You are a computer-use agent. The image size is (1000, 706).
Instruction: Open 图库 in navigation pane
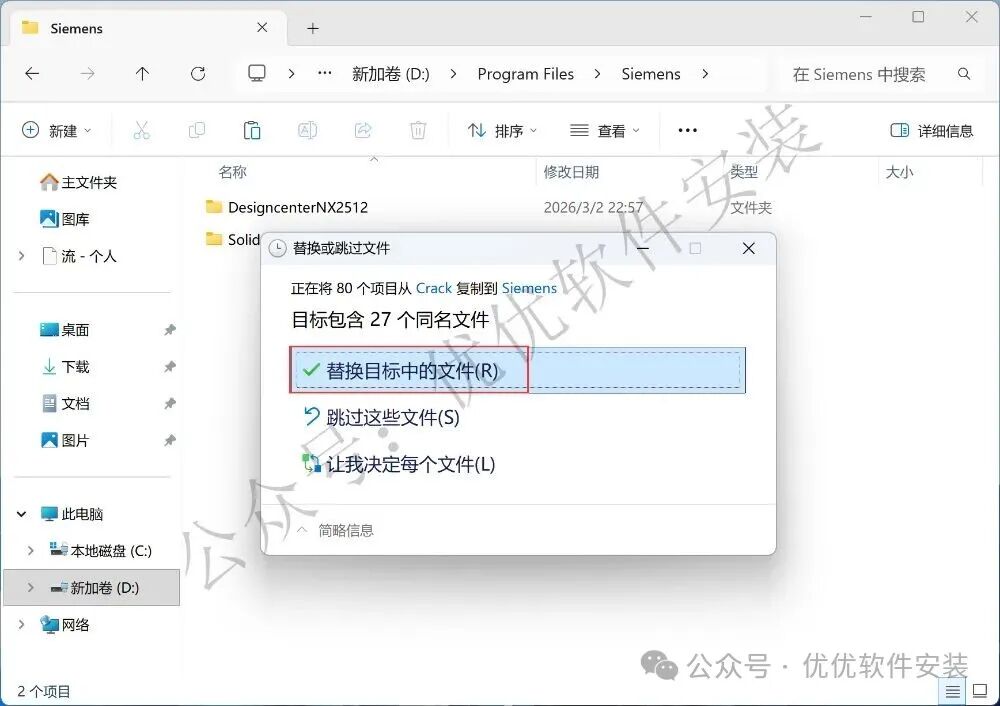pos(64,219)
